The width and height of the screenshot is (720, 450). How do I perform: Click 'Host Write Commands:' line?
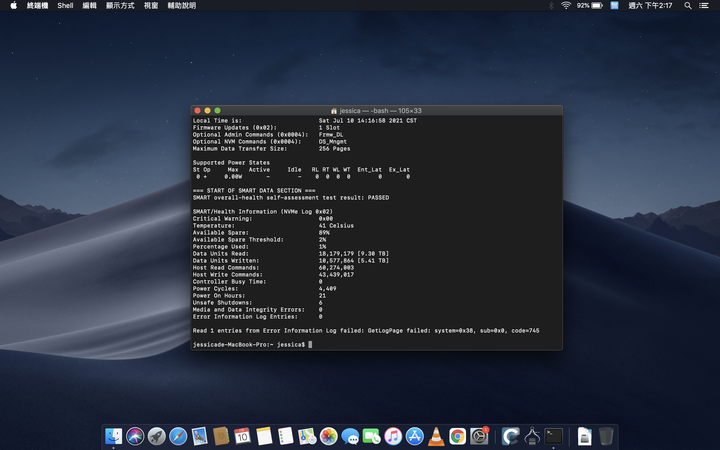pos(273,275)
